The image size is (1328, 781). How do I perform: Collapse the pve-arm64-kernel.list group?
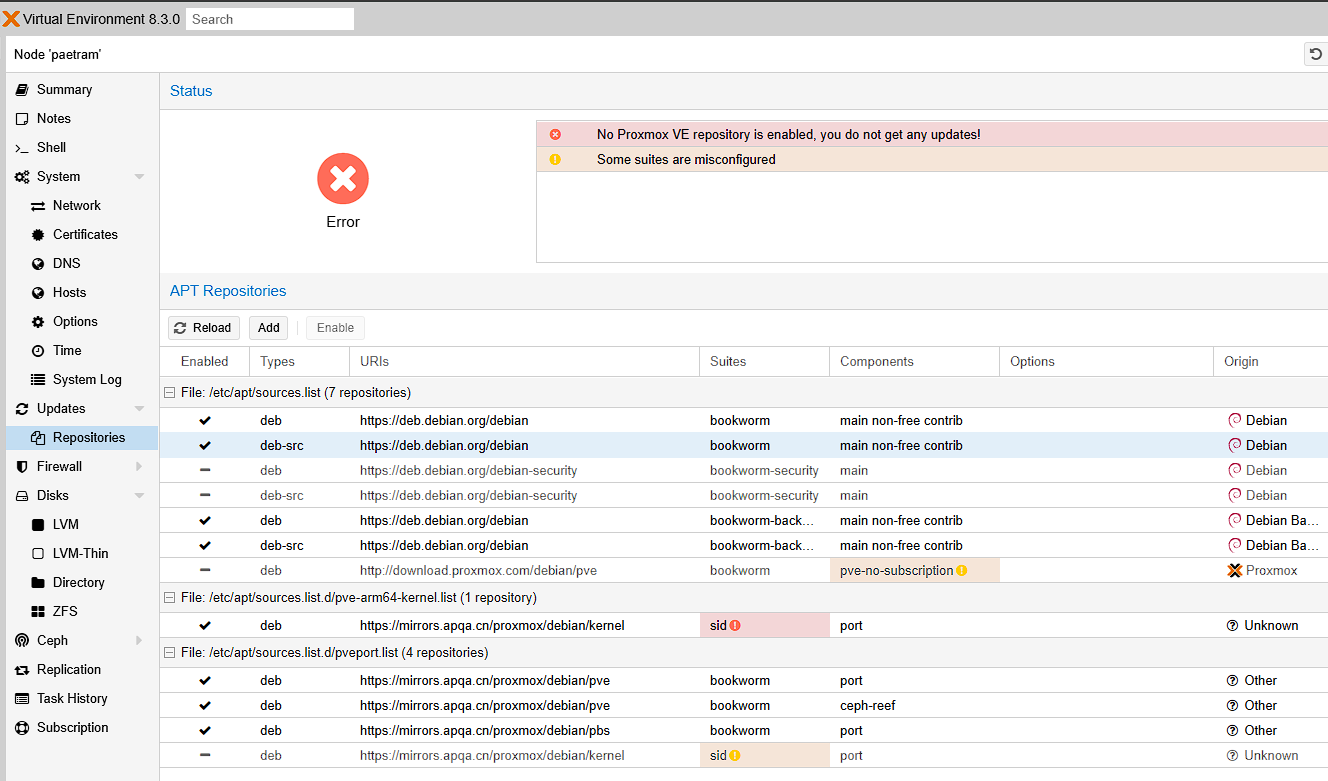(x=169, y=597)
